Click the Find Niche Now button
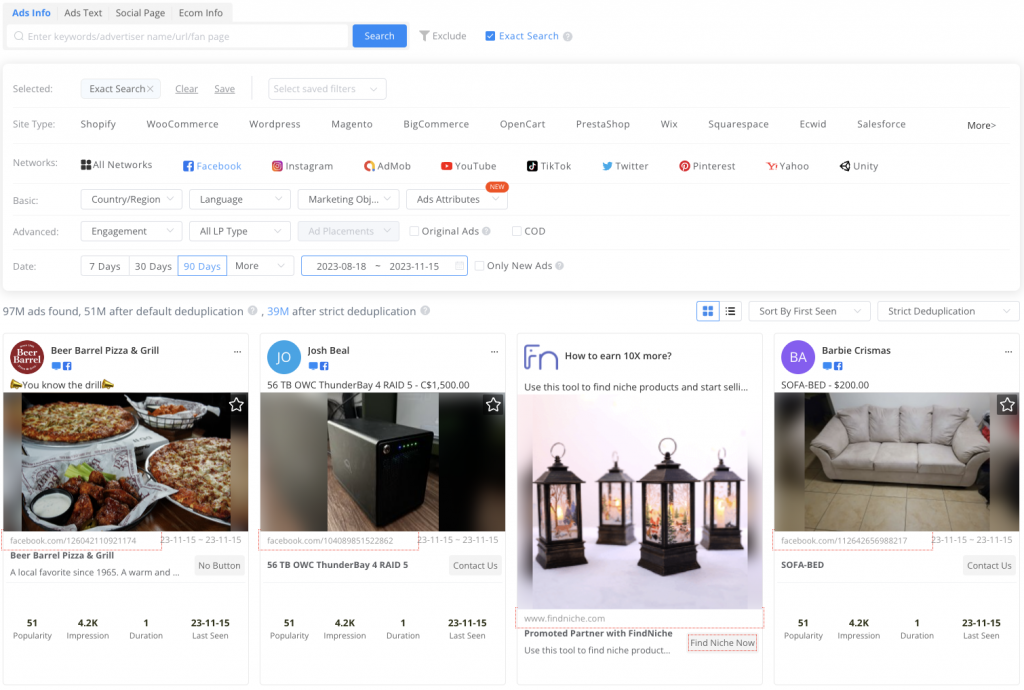1024x690 pixels. click(x=722, y=643)
